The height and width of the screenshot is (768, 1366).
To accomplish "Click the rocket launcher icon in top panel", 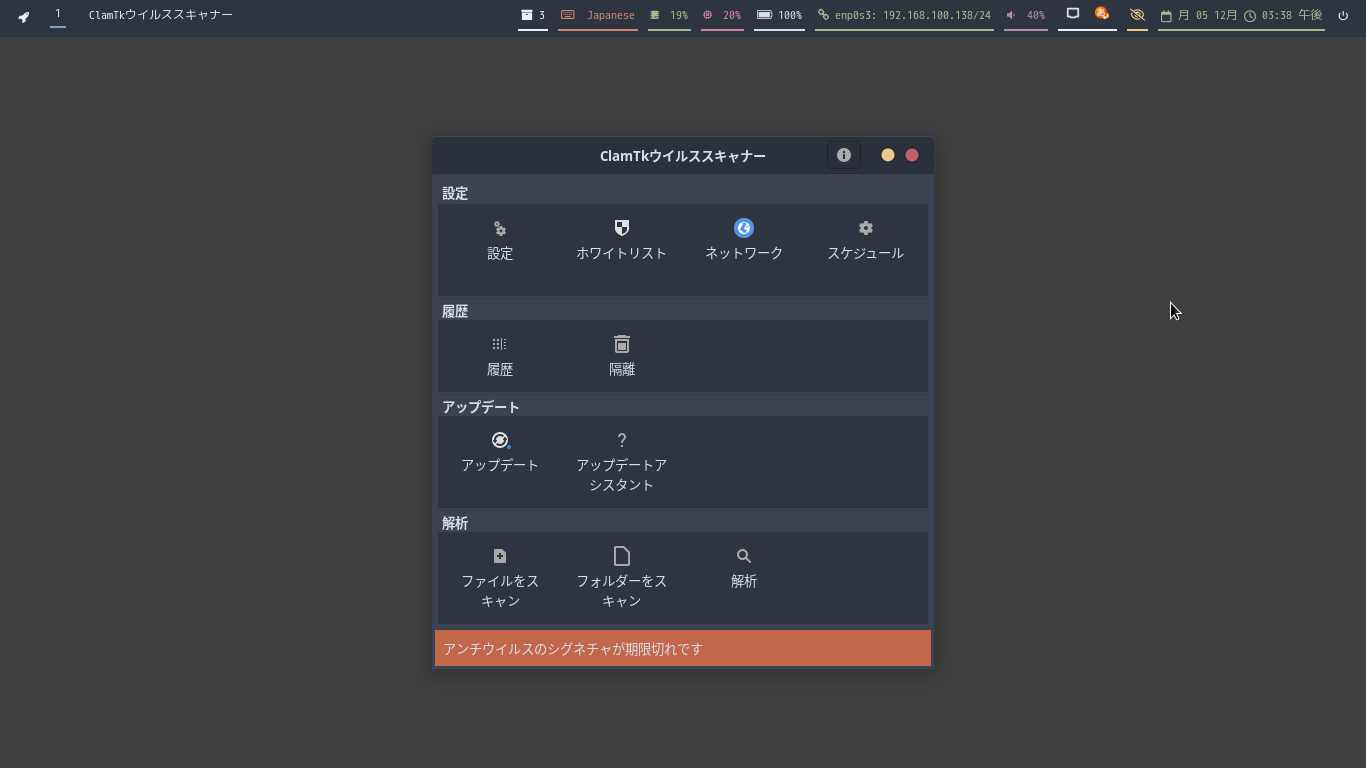I will (24, 16).
